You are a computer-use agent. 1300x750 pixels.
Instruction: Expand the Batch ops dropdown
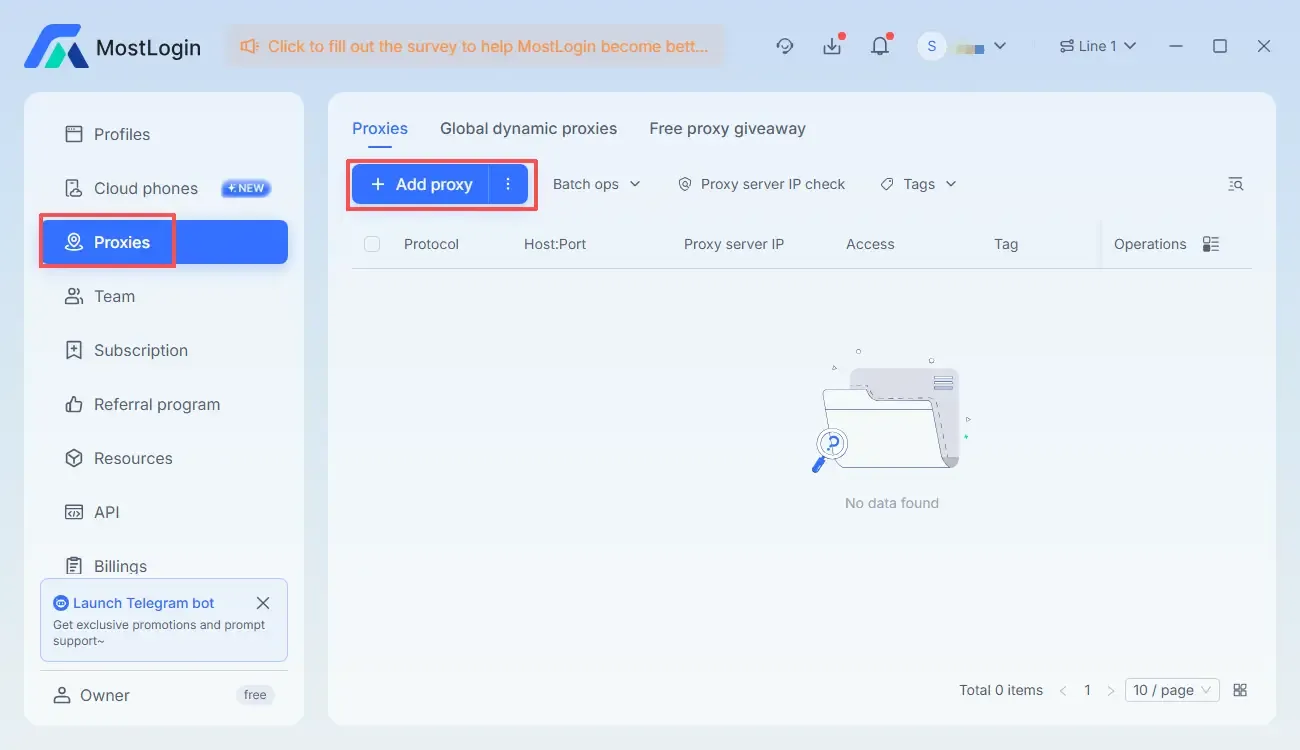pyautogui.click(x=596, y=184)
